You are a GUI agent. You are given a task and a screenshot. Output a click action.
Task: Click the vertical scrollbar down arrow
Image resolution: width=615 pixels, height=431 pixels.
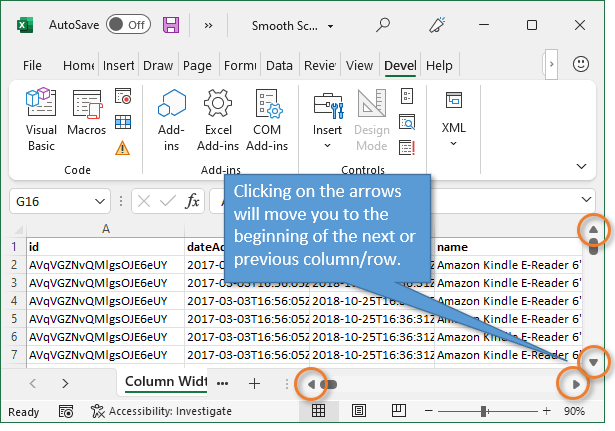(x=593, y=362)
